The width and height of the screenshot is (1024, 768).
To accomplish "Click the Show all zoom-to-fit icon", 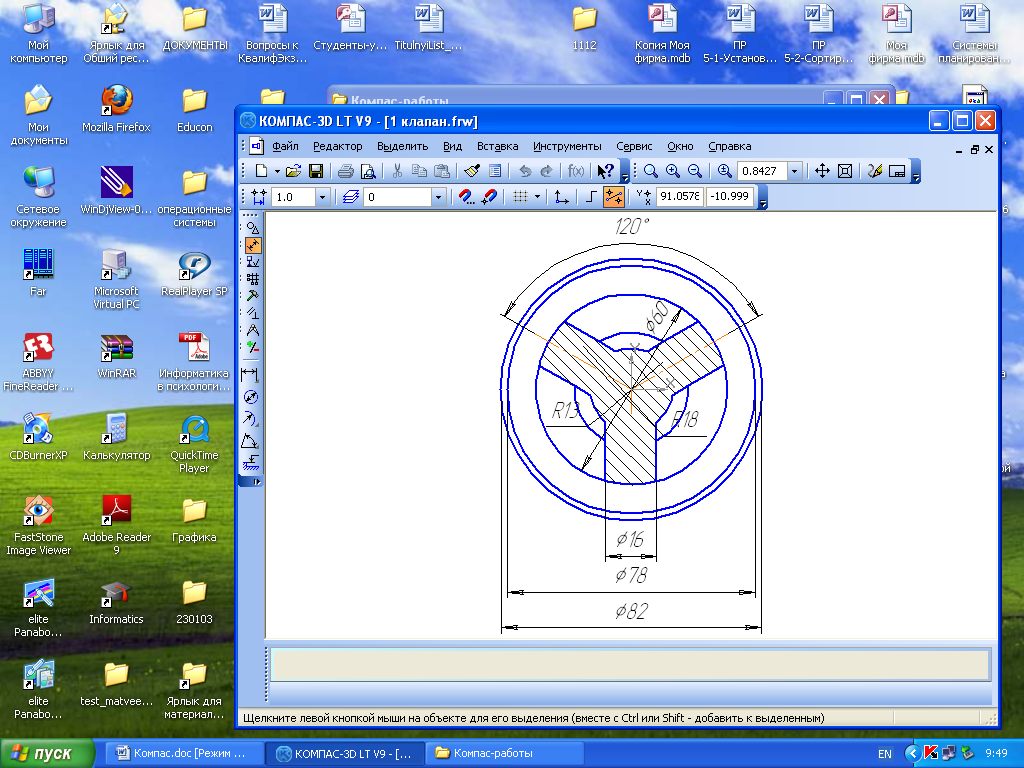I will (x=845, y=171).
